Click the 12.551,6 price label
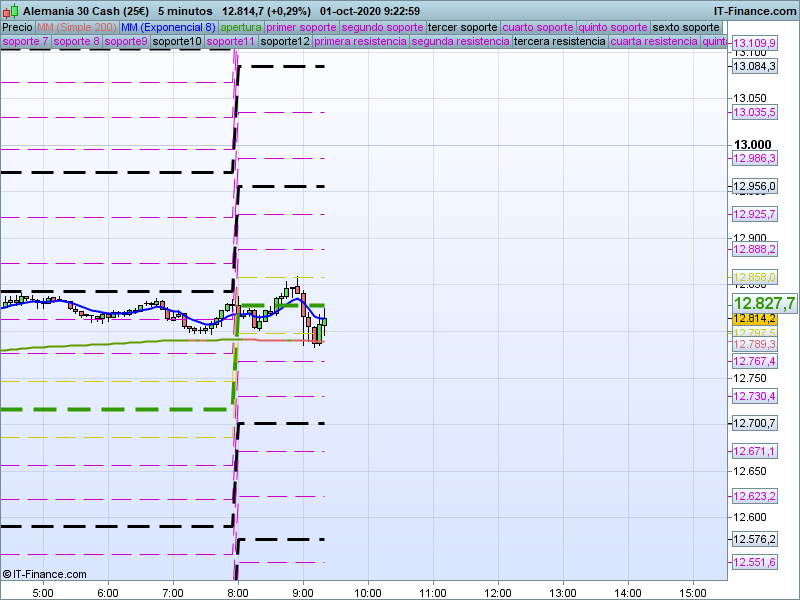 click(x=755, y=563)
